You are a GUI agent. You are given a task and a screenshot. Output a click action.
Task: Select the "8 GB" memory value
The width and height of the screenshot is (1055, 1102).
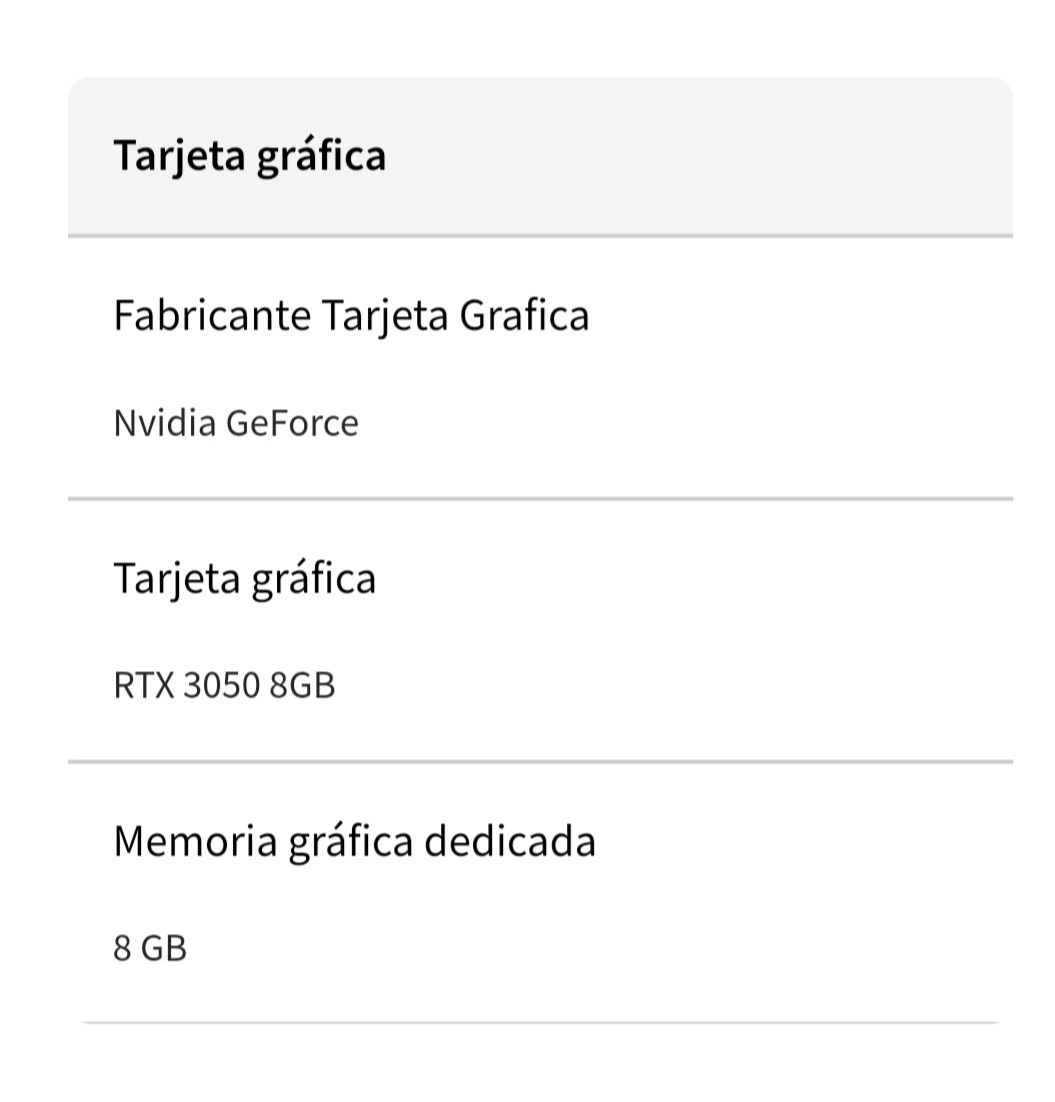150,948
